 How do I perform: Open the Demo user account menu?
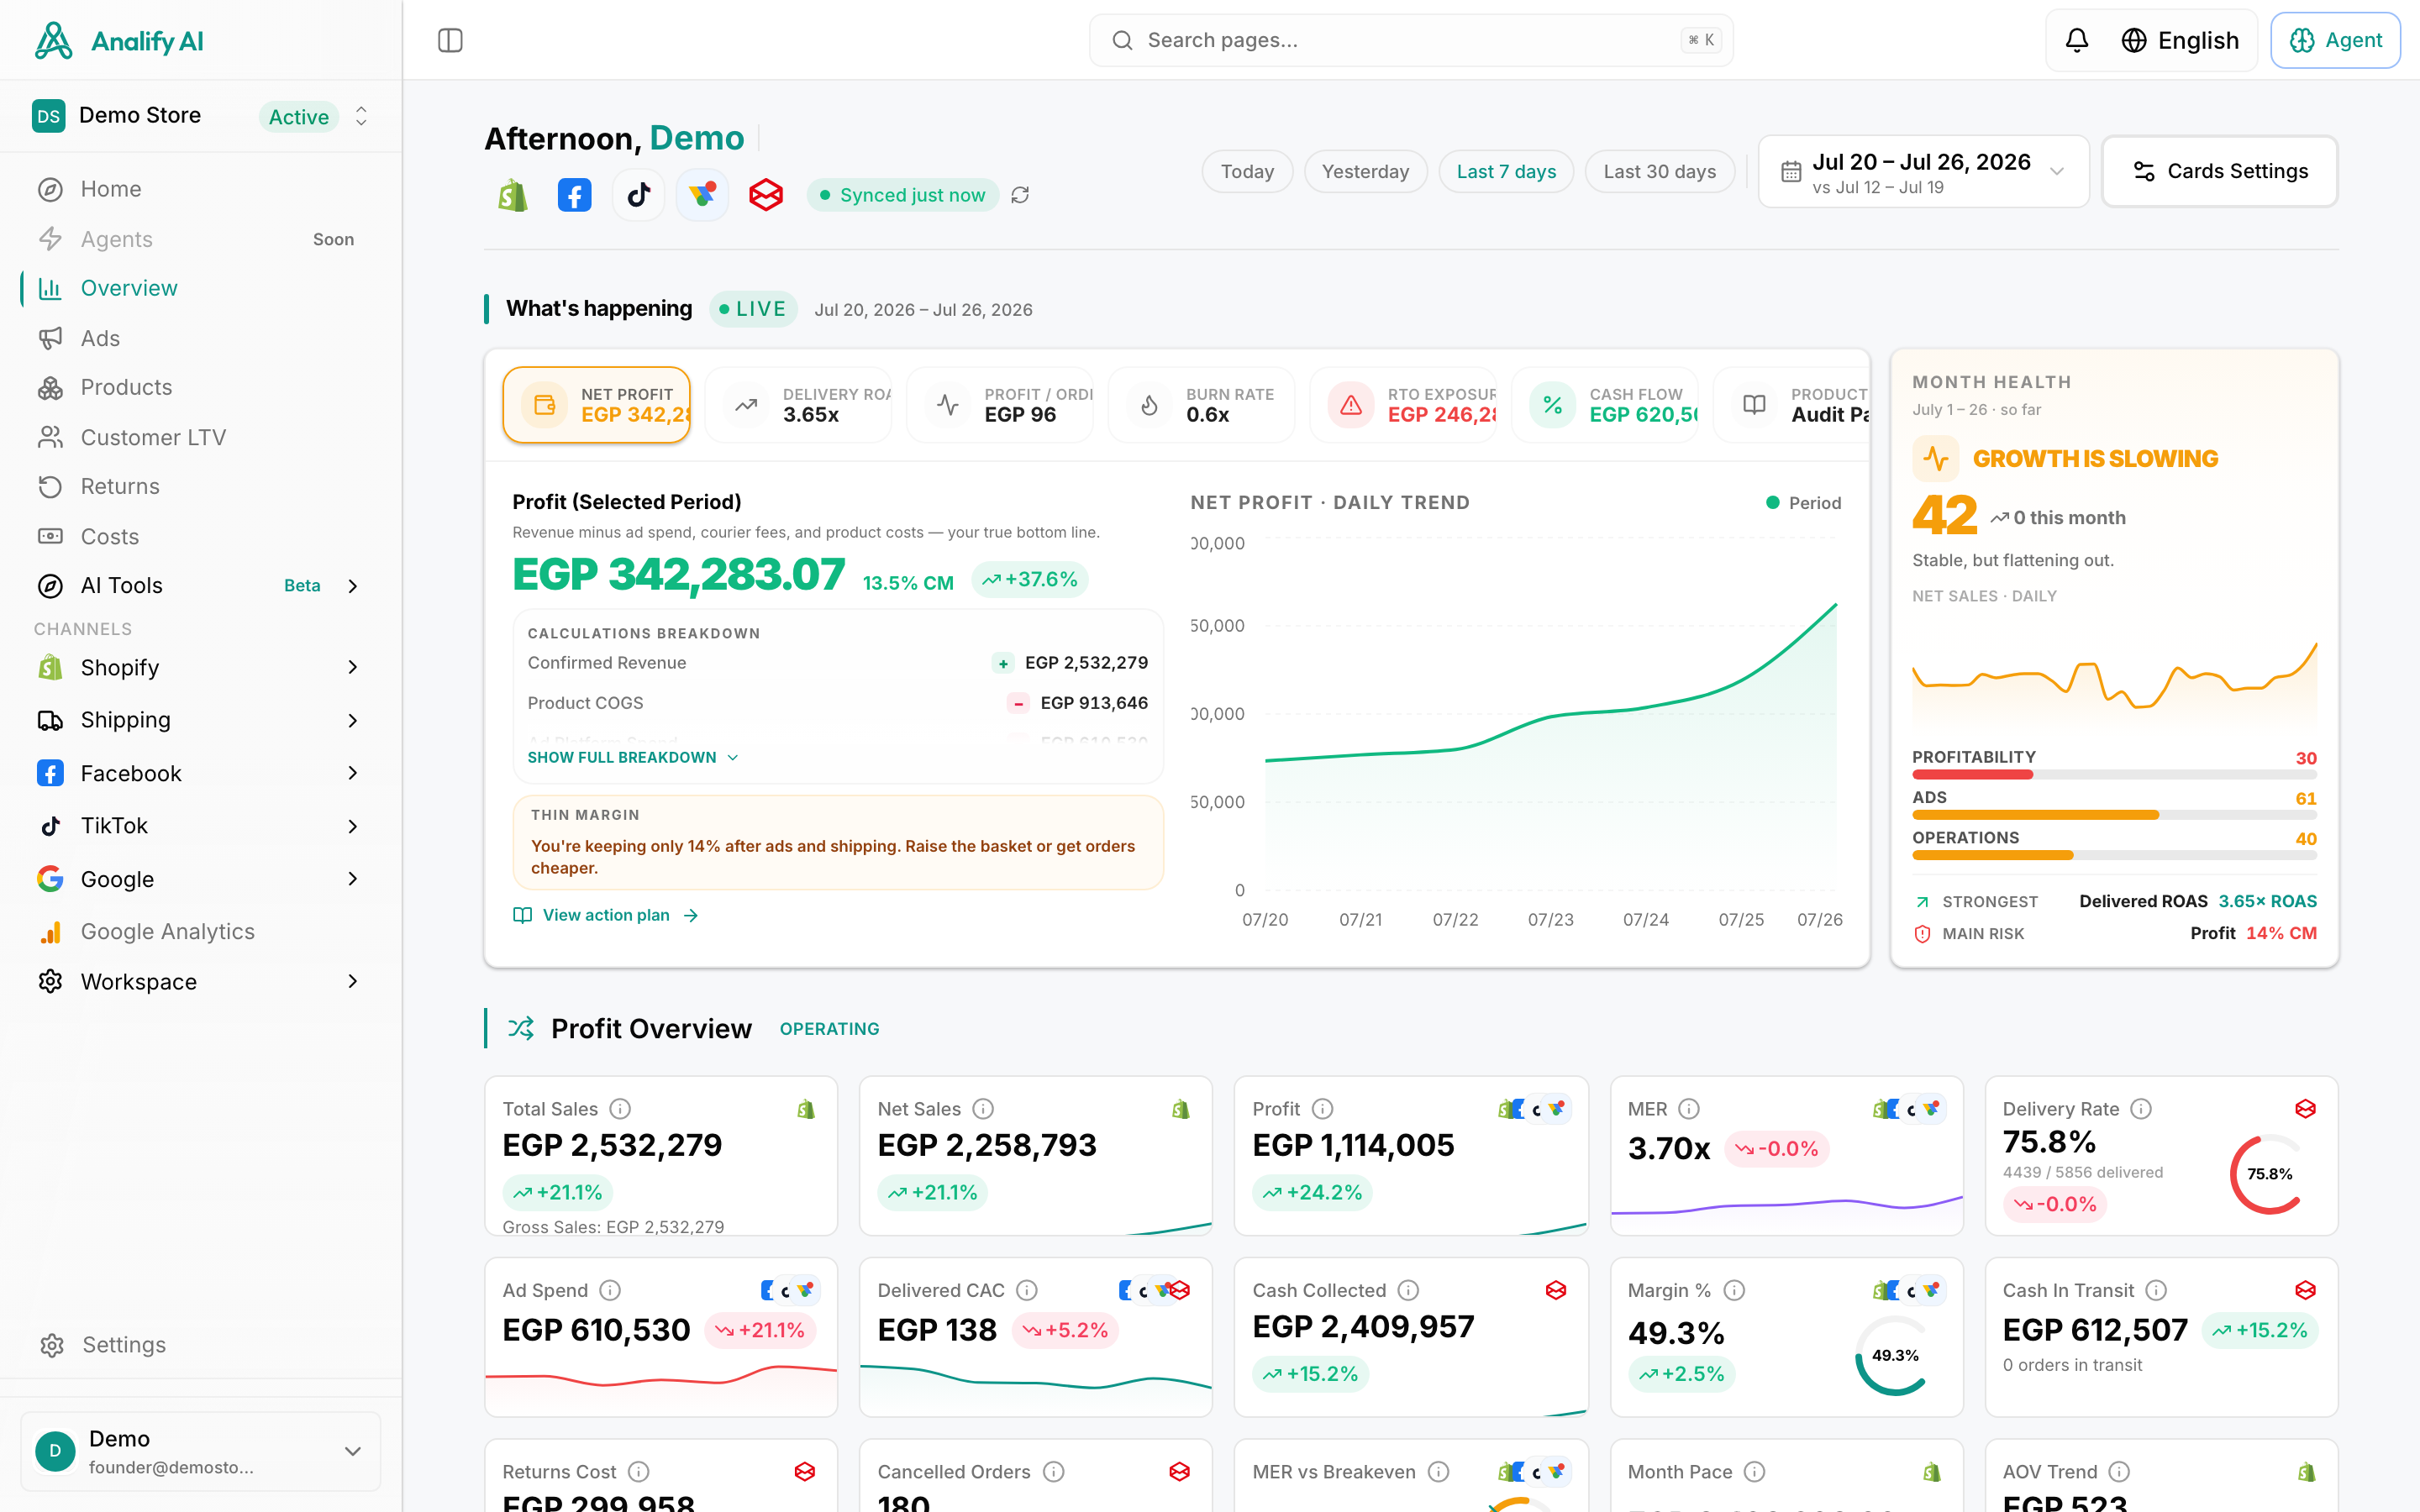pyautogui.click(x=201, y=1451)
